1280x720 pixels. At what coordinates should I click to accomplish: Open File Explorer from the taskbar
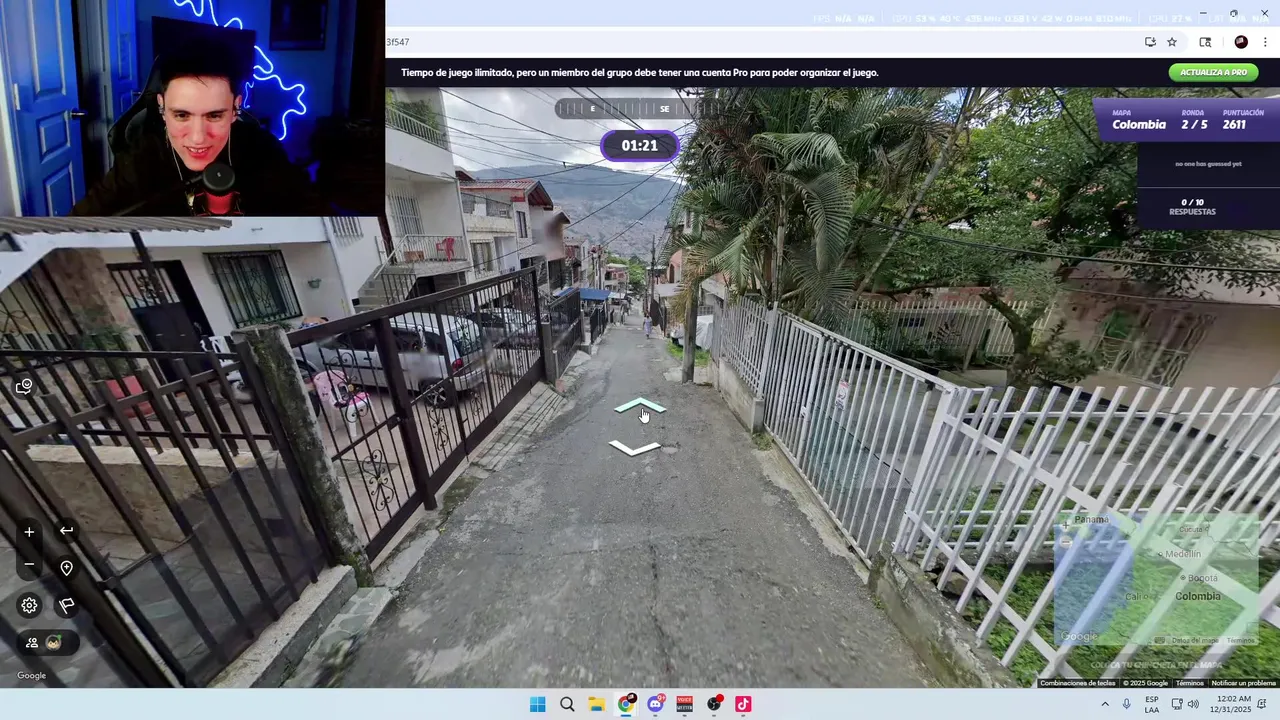point(596,704)
